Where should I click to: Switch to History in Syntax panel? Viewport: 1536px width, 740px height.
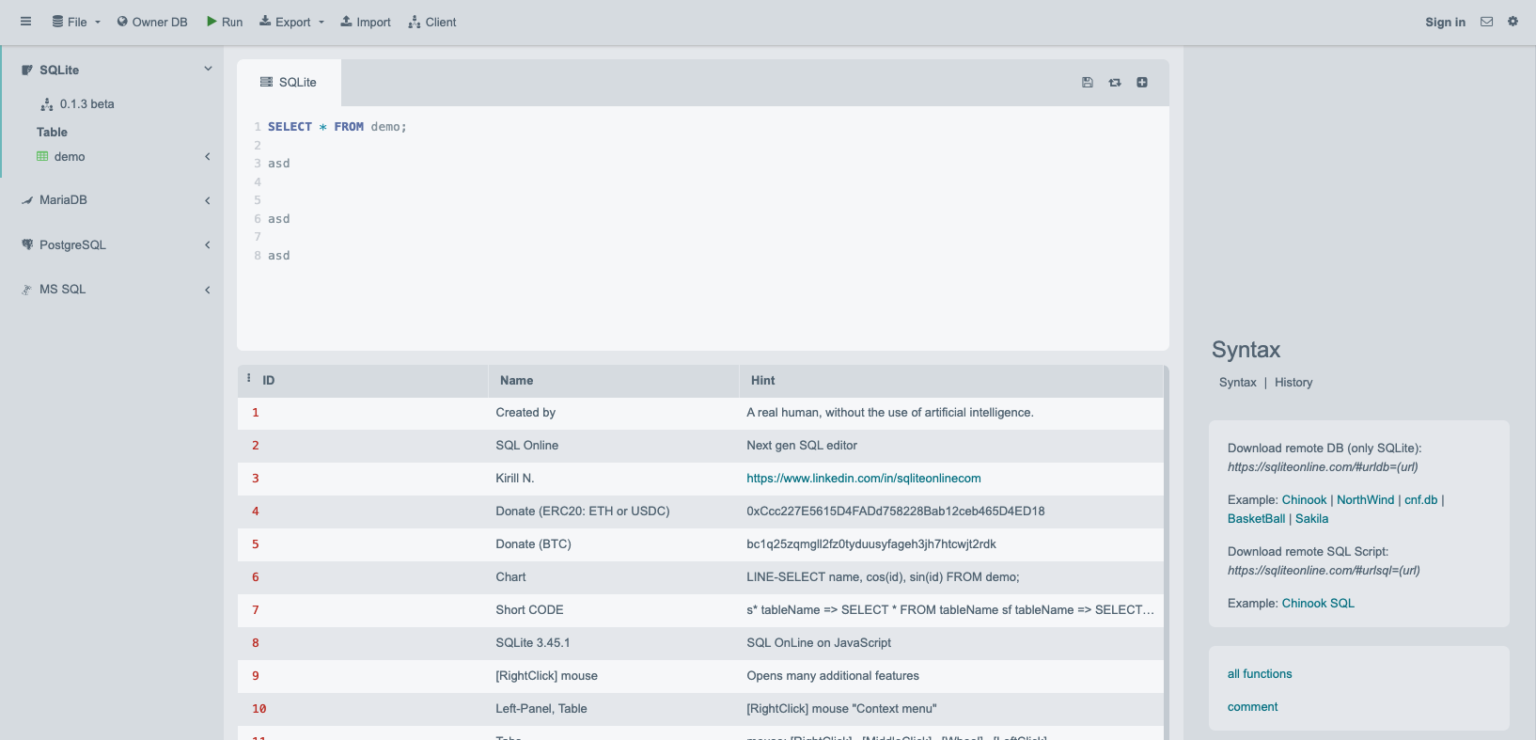(1293, 383)
